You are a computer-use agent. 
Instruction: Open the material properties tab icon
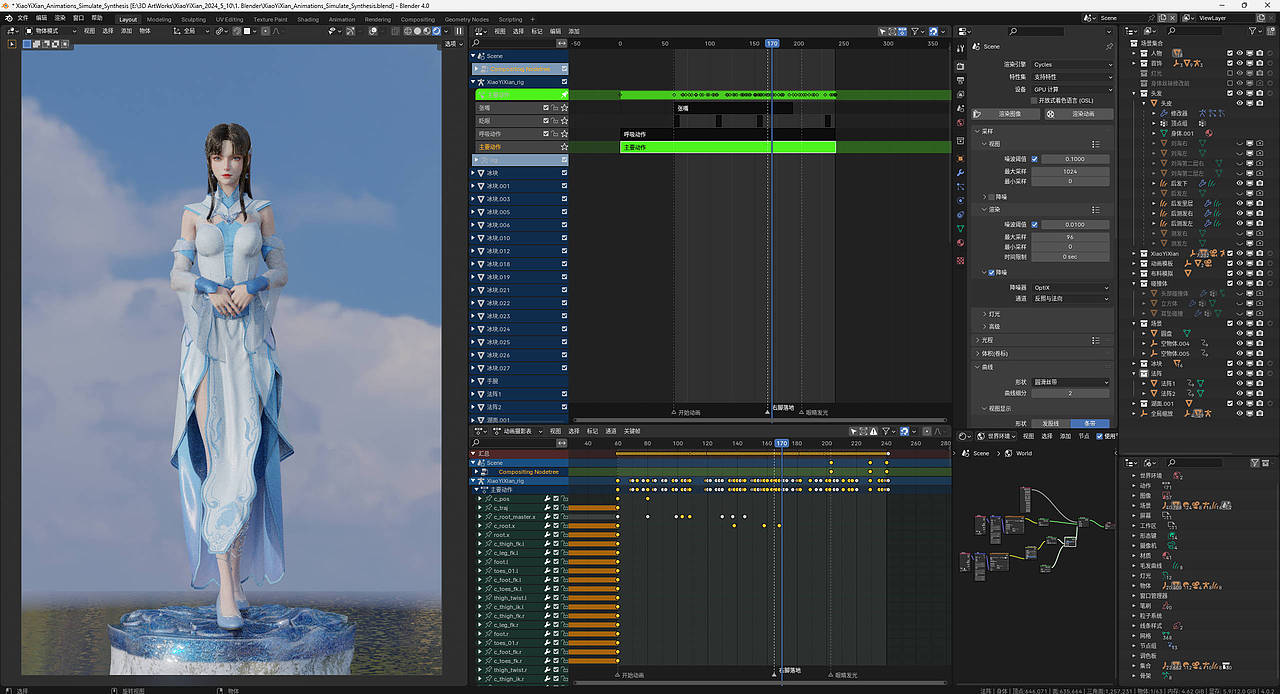click(961, 243)
